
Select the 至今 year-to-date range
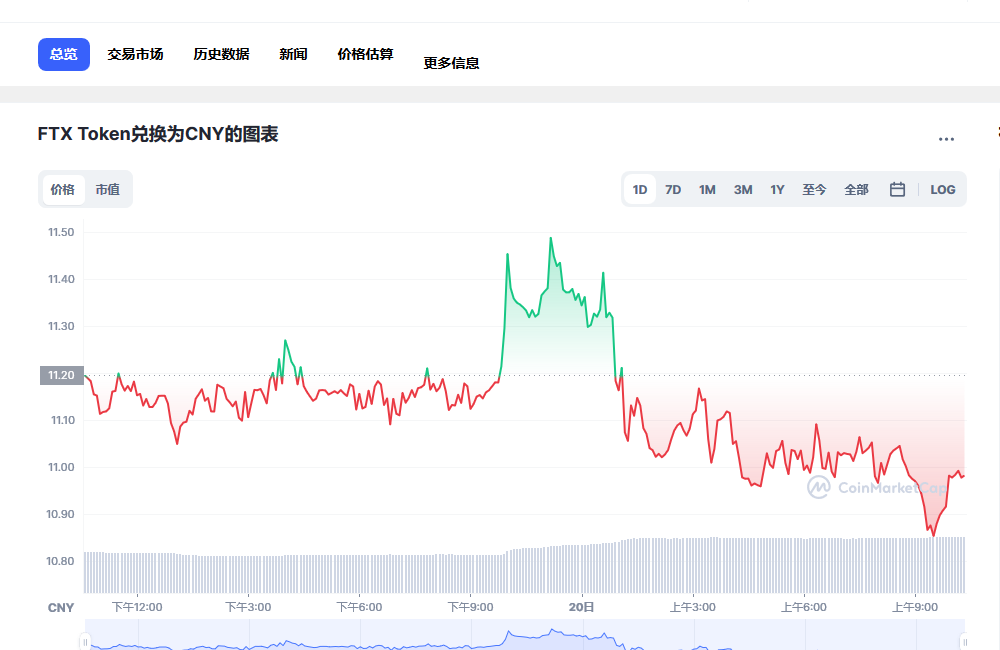tap(814, 189)
